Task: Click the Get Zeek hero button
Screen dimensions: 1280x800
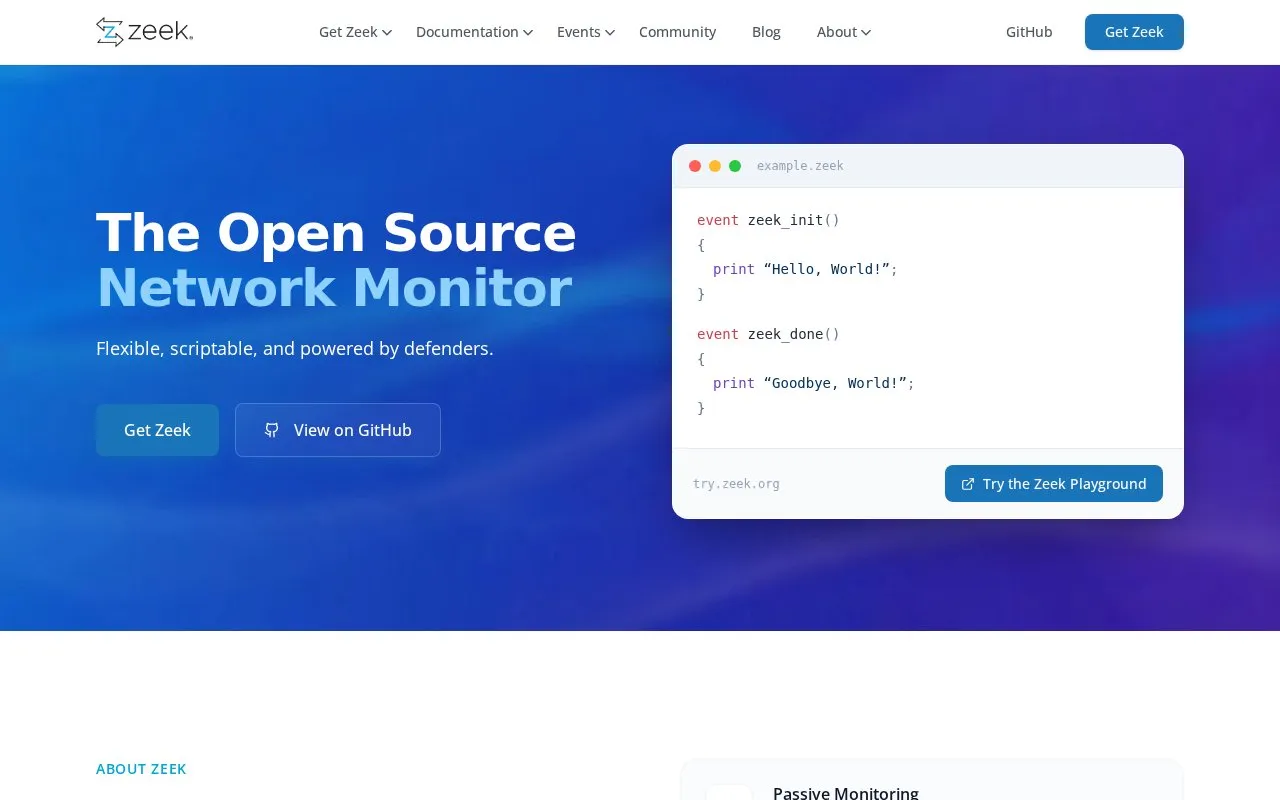Action: click(157, 430)
